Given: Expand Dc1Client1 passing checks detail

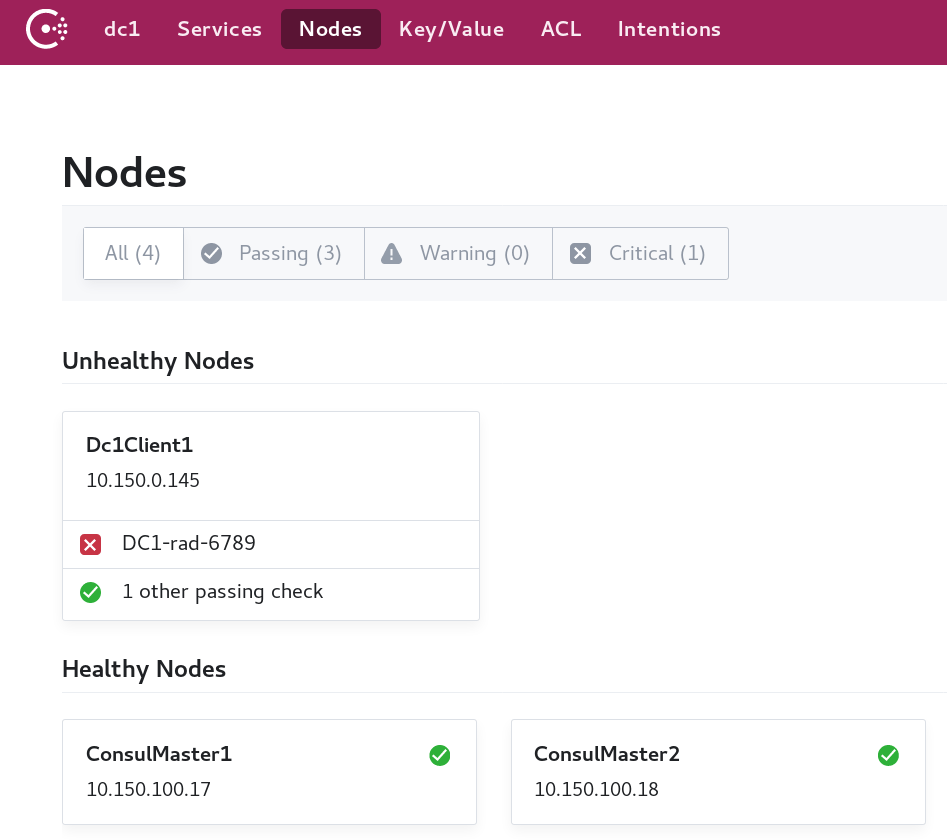Looking at the screenshot, I should (222, 592).
